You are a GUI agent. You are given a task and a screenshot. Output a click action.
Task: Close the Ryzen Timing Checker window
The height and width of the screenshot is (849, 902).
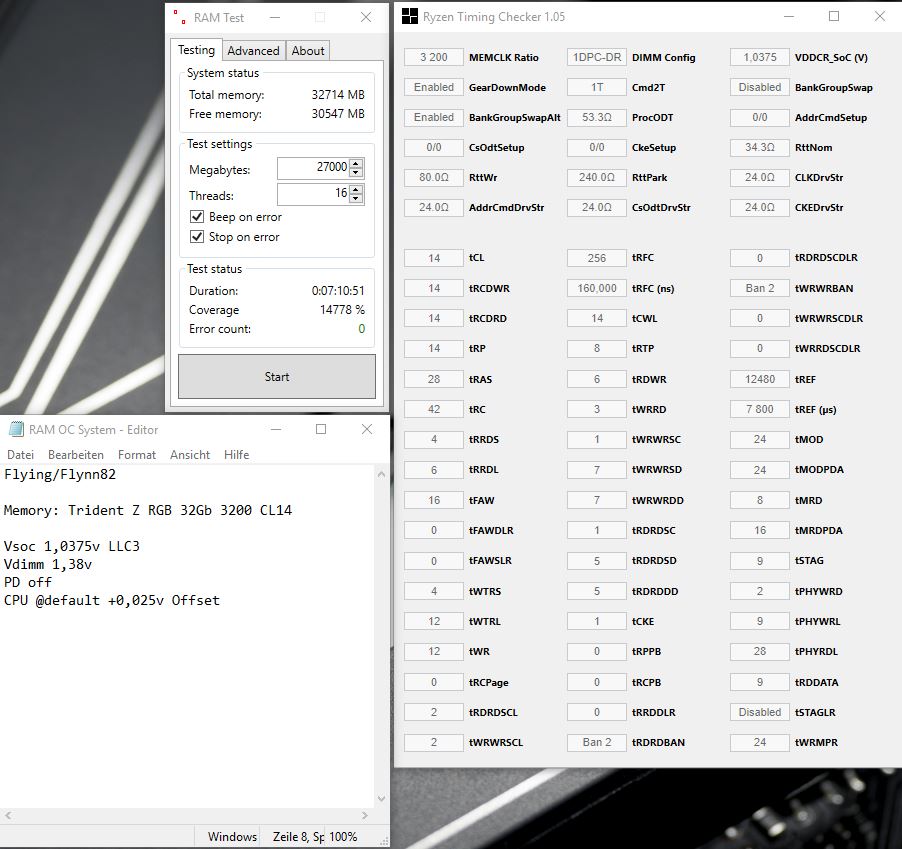(880, 17)
